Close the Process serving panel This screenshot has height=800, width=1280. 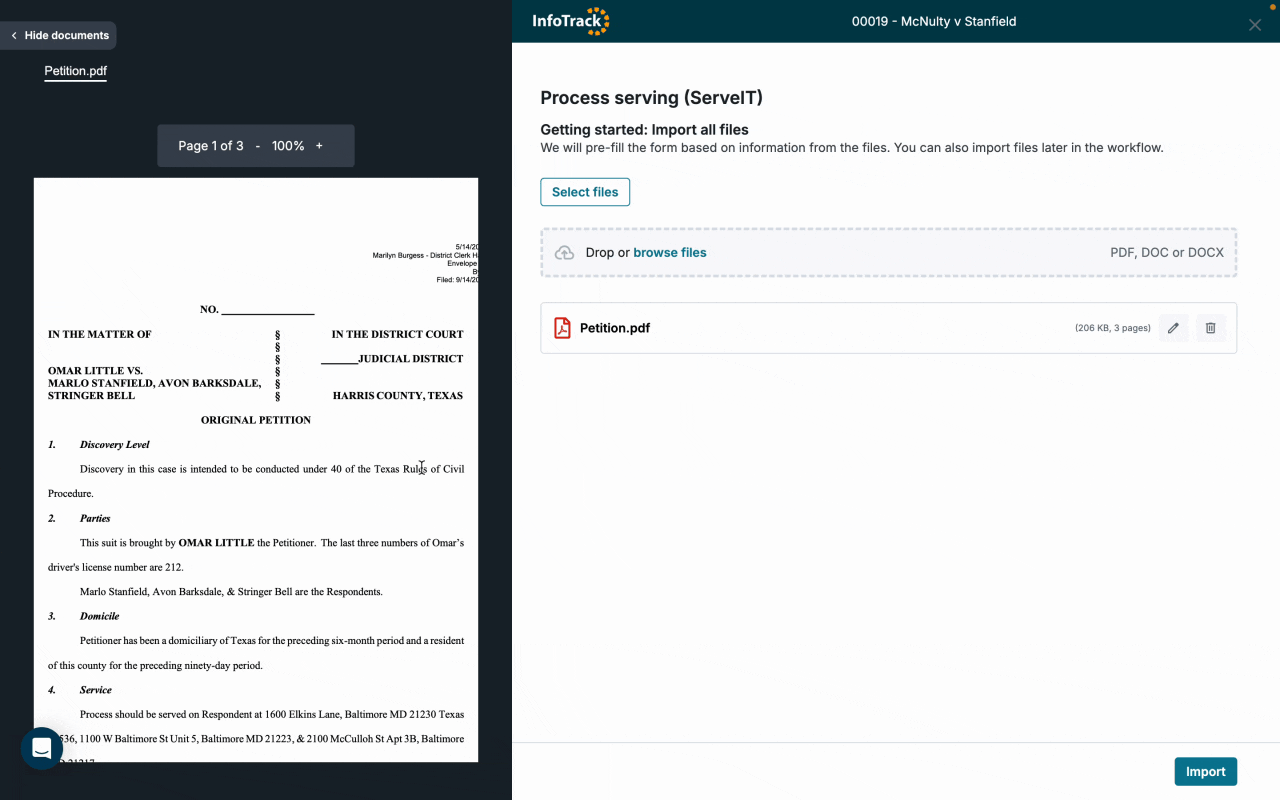point(1254,25)
